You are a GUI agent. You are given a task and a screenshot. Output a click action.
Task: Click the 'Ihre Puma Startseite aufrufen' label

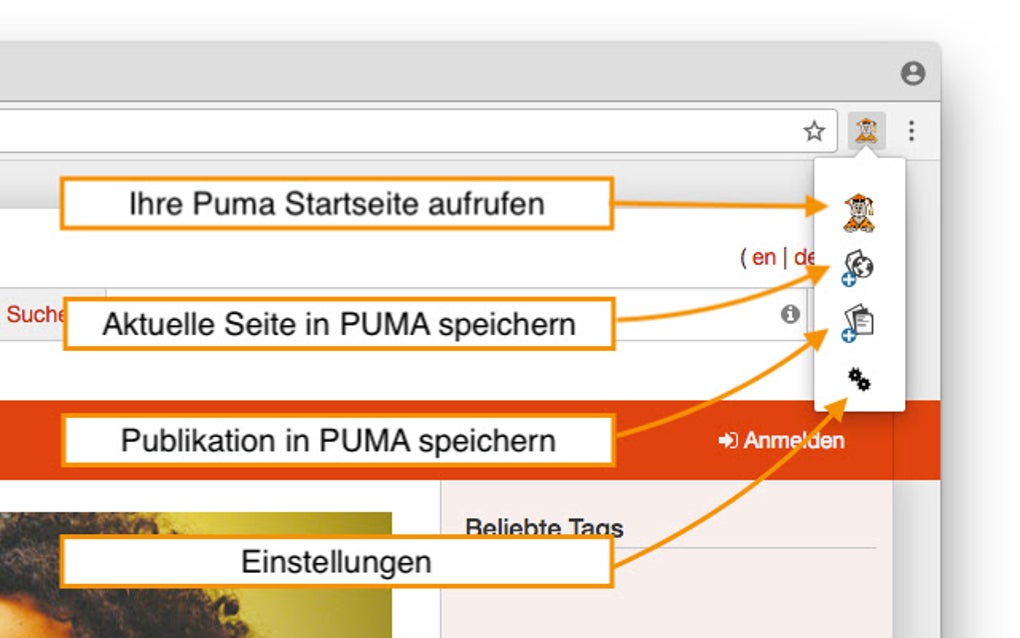(x=336, y=204)
